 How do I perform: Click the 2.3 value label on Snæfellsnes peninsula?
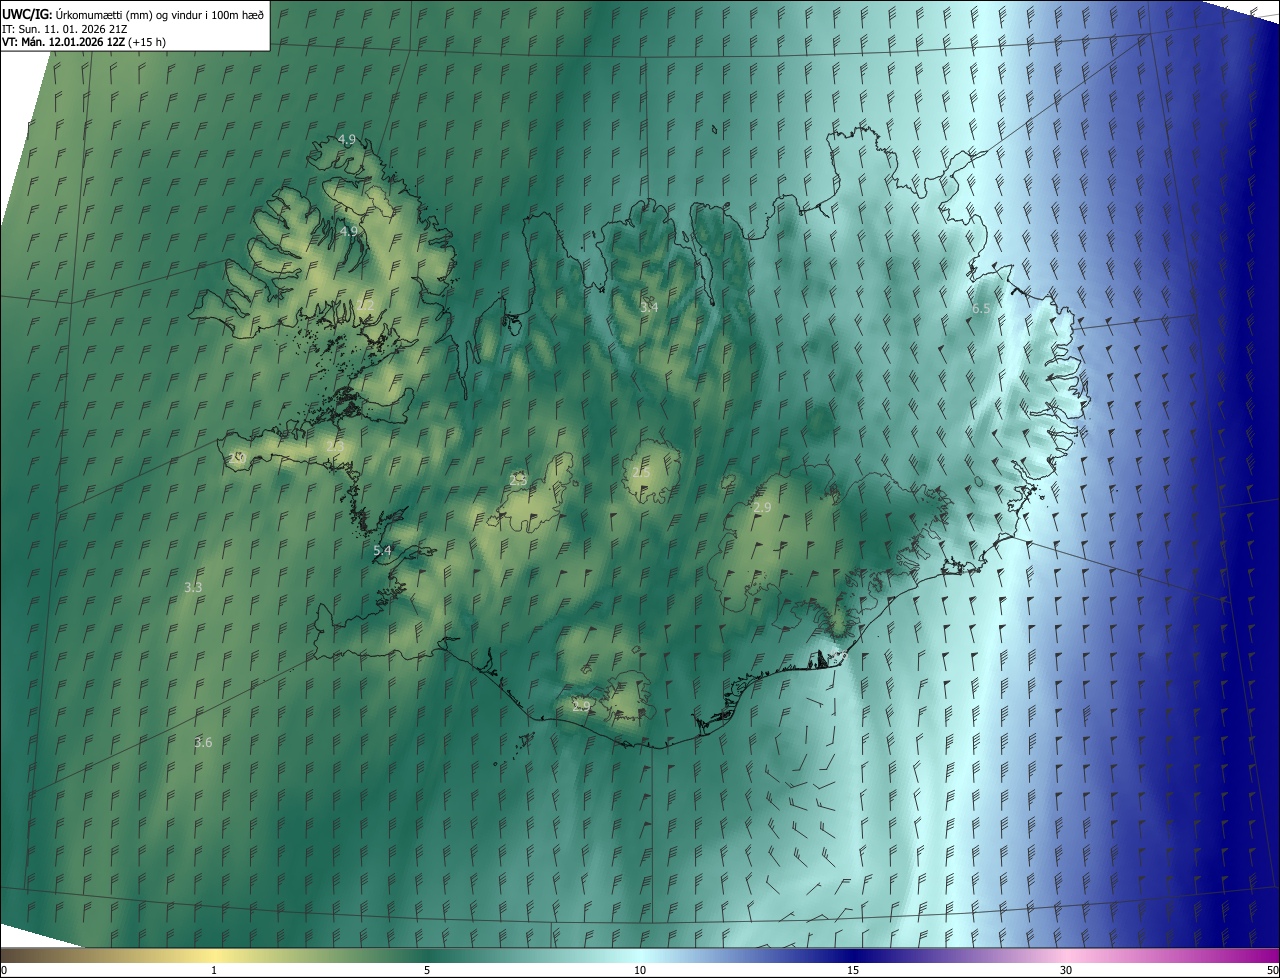335,444
